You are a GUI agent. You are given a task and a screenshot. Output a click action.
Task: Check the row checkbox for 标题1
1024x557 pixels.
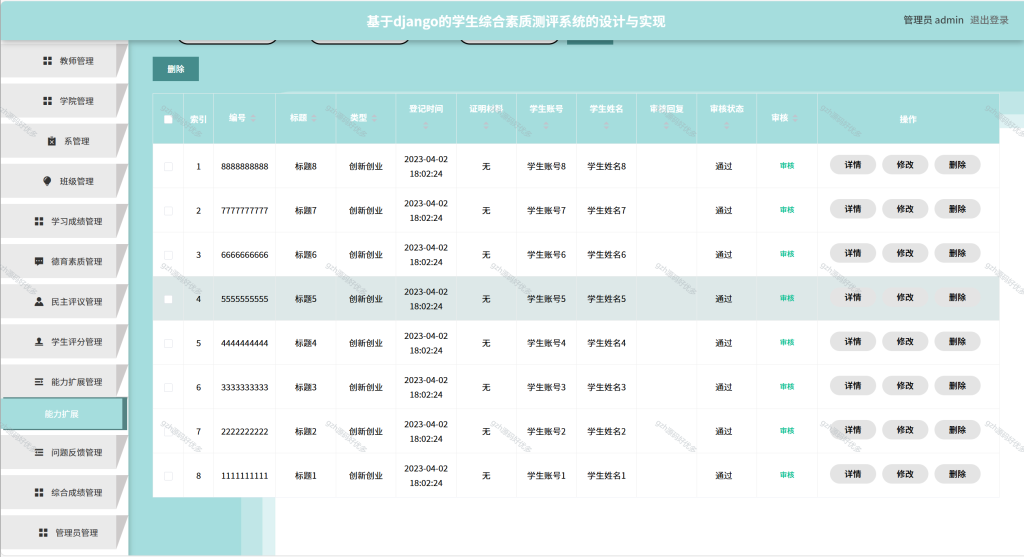coord(168,476)
